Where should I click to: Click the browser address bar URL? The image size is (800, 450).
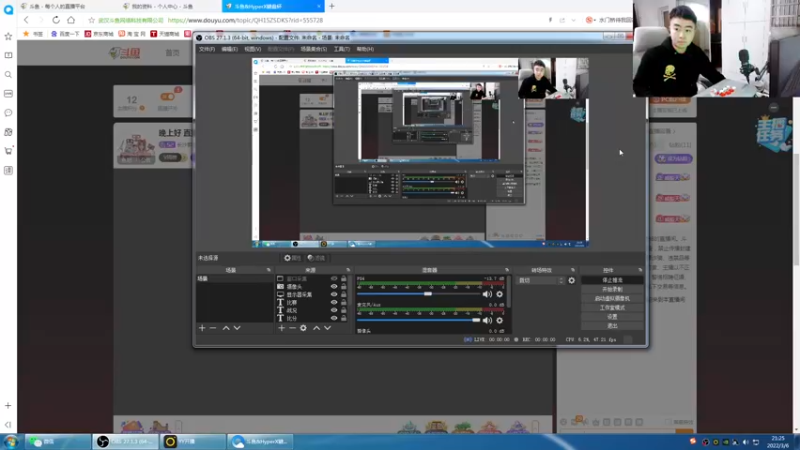click(x=245, y=20)
